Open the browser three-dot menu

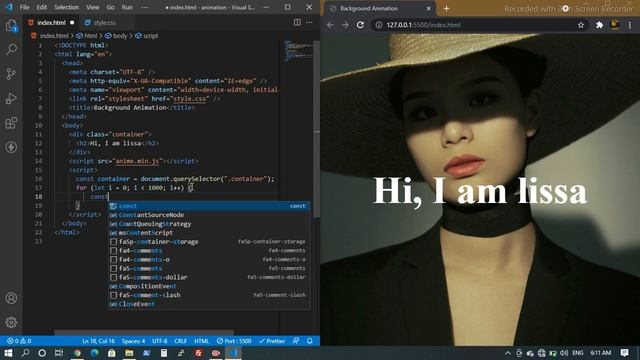630,25
